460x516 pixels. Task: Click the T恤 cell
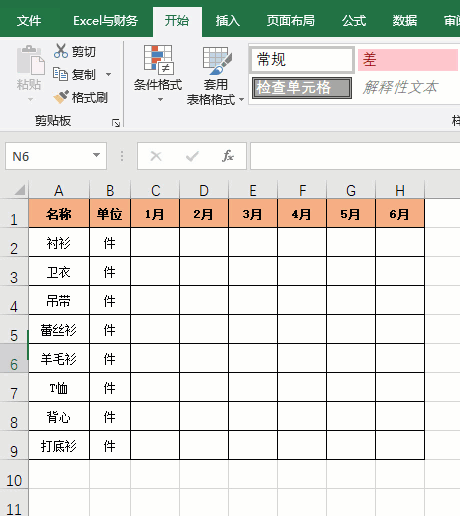tap(59, 387)
